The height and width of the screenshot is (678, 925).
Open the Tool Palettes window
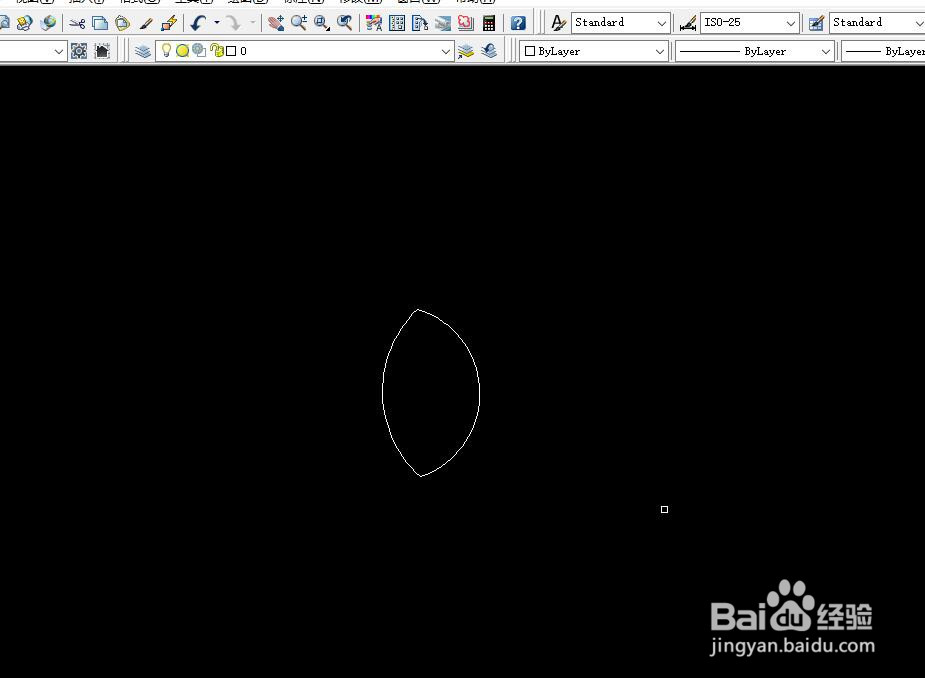click(x=420, y=23)
